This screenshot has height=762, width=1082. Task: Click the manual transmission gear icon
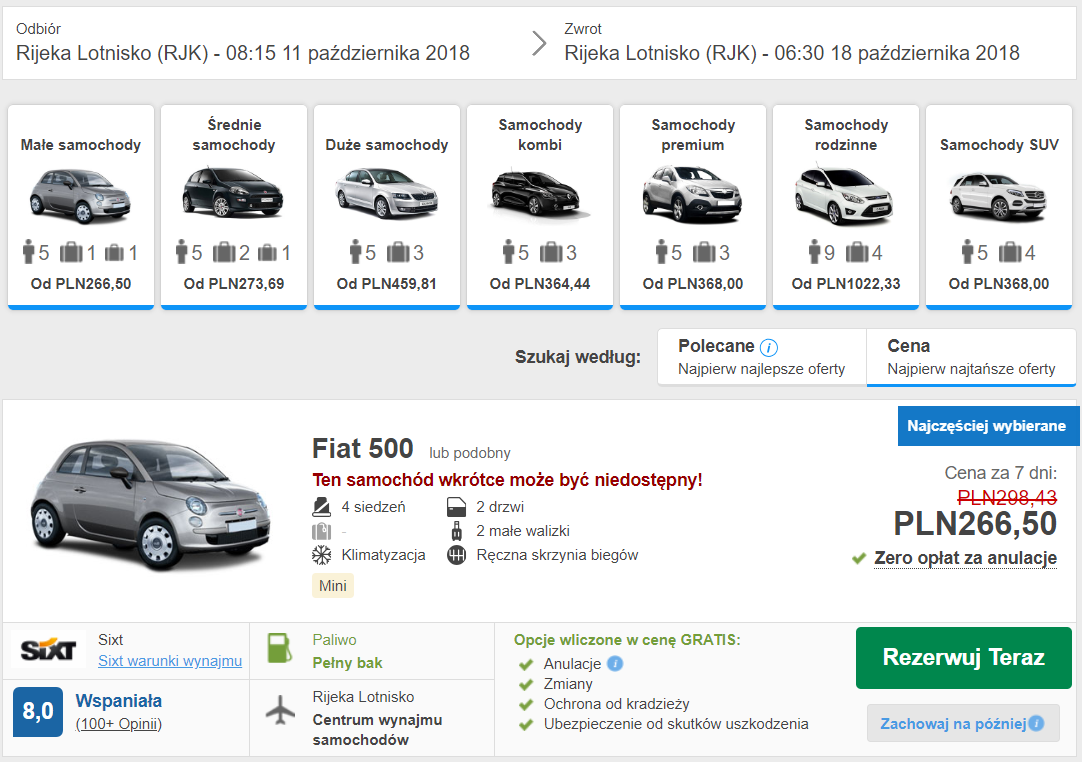point(459,554)
